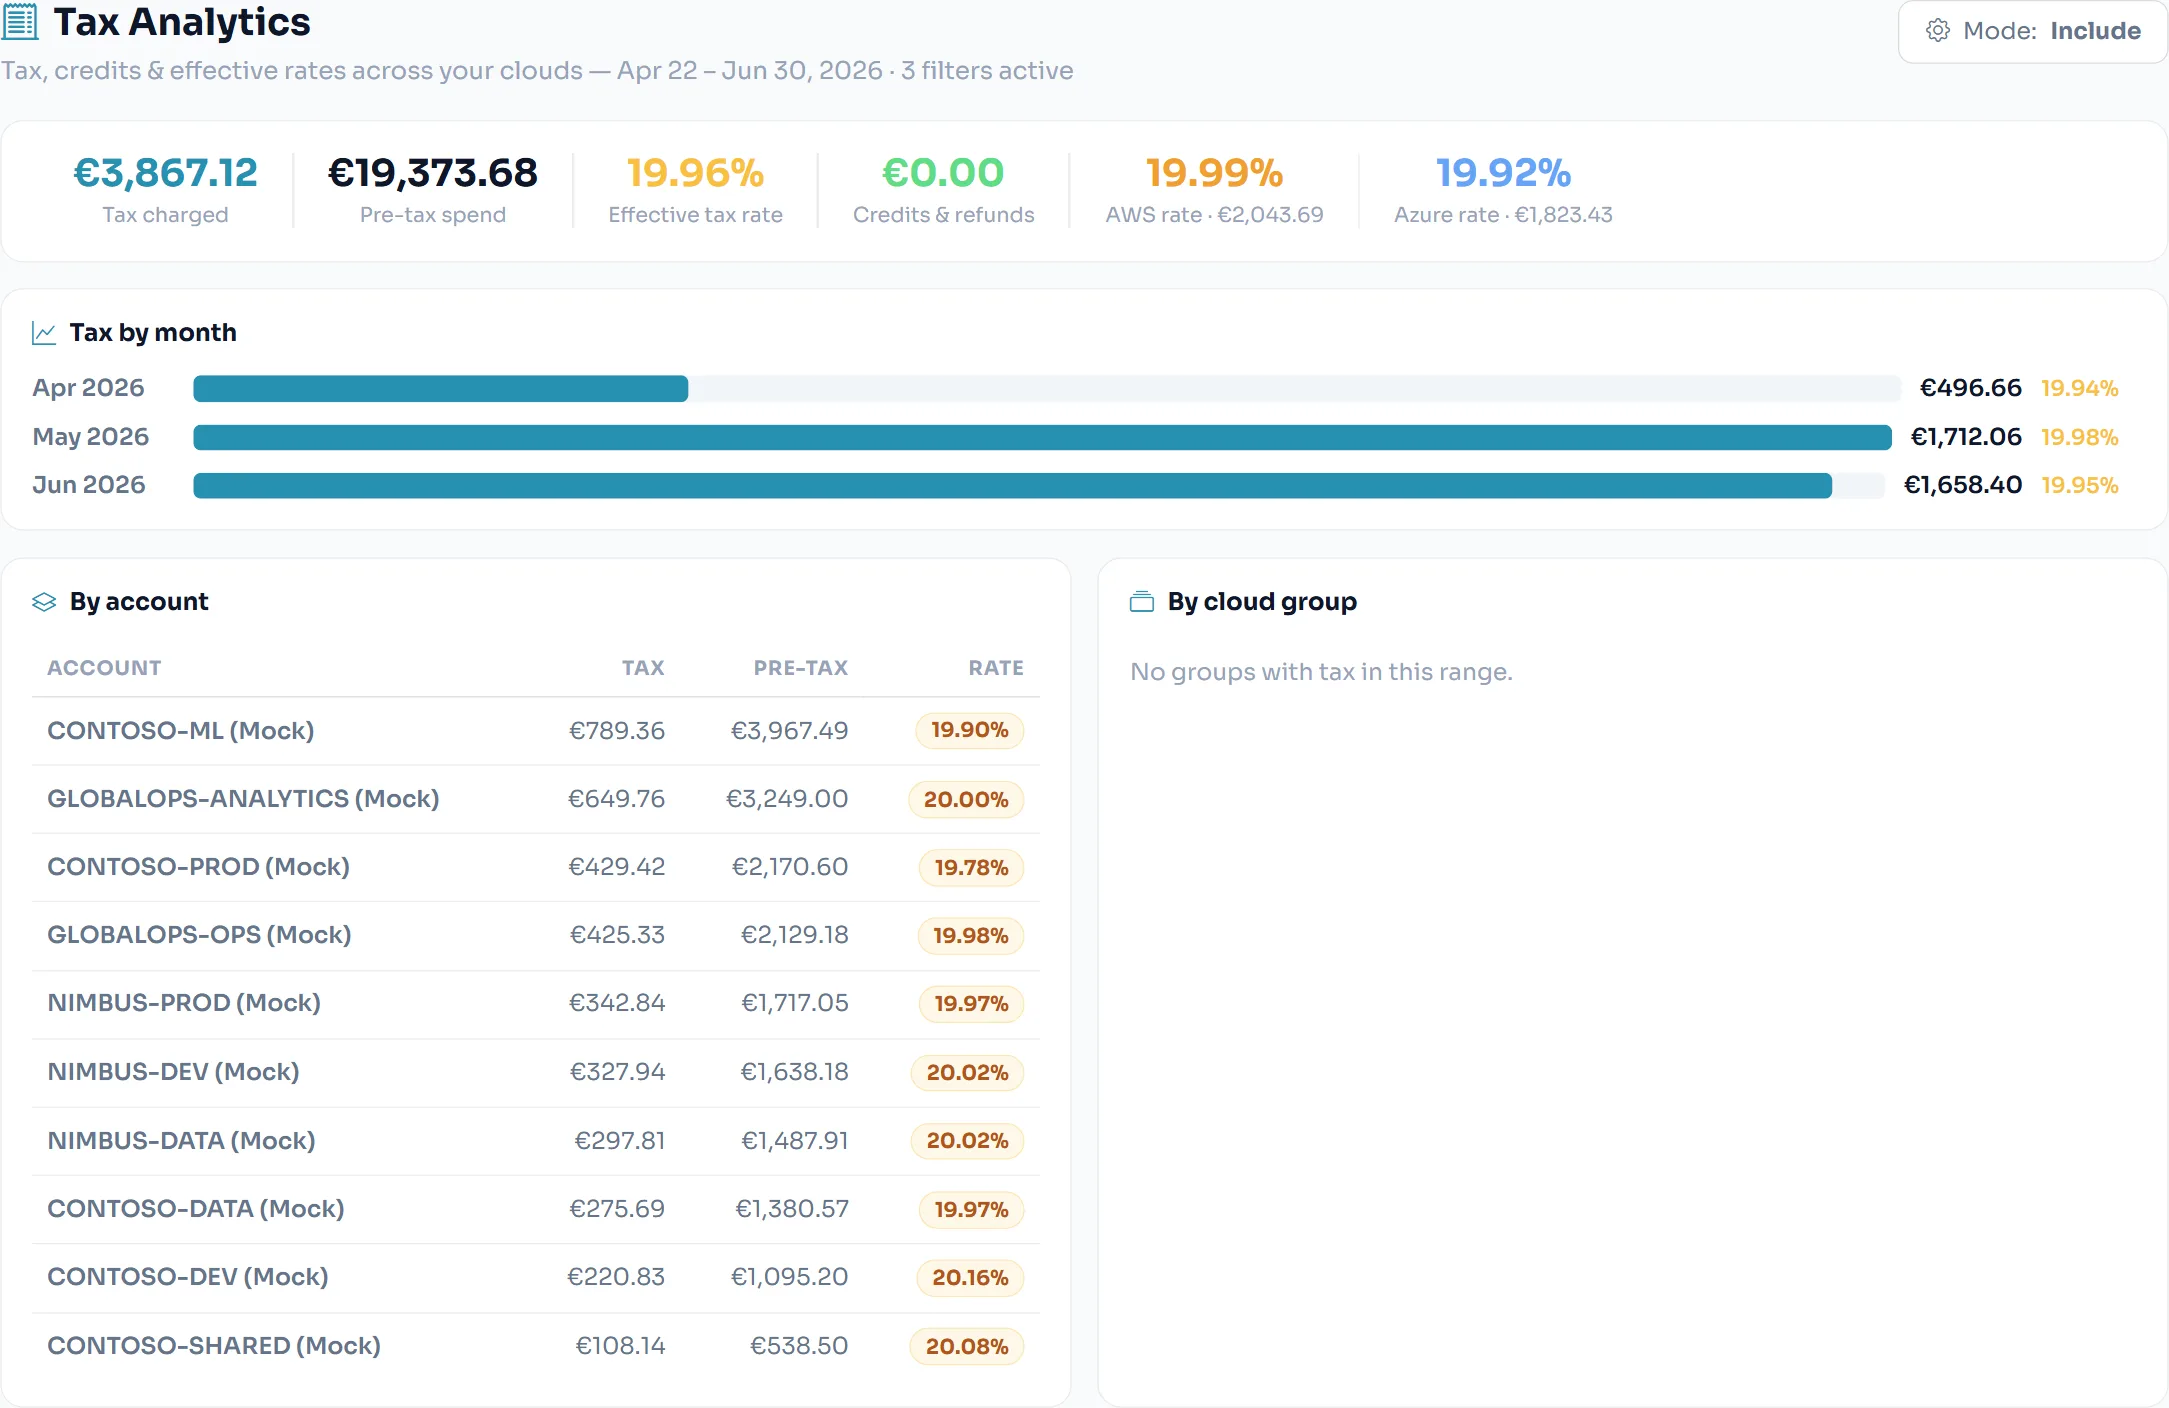Click the €342.84 tax amount
2169x1408 pixels.
tap(616, 1003)
